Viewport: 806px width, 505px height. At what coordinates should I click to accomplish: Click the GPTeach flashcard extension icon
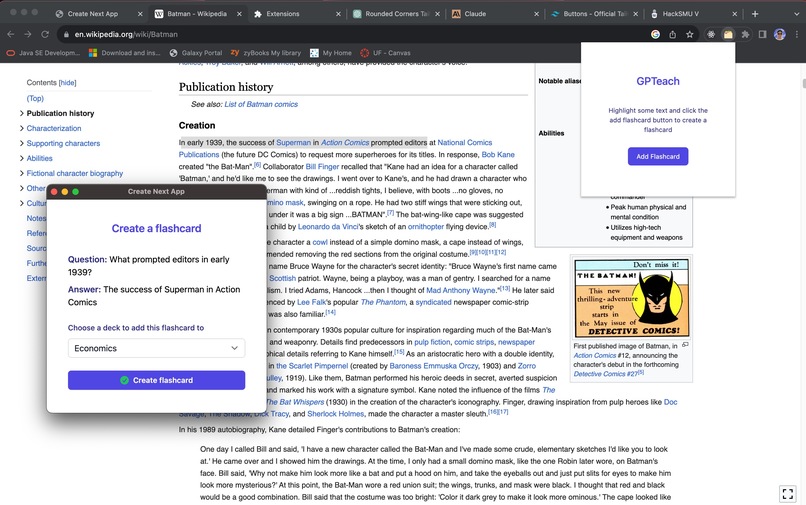[x=728, y=34]
